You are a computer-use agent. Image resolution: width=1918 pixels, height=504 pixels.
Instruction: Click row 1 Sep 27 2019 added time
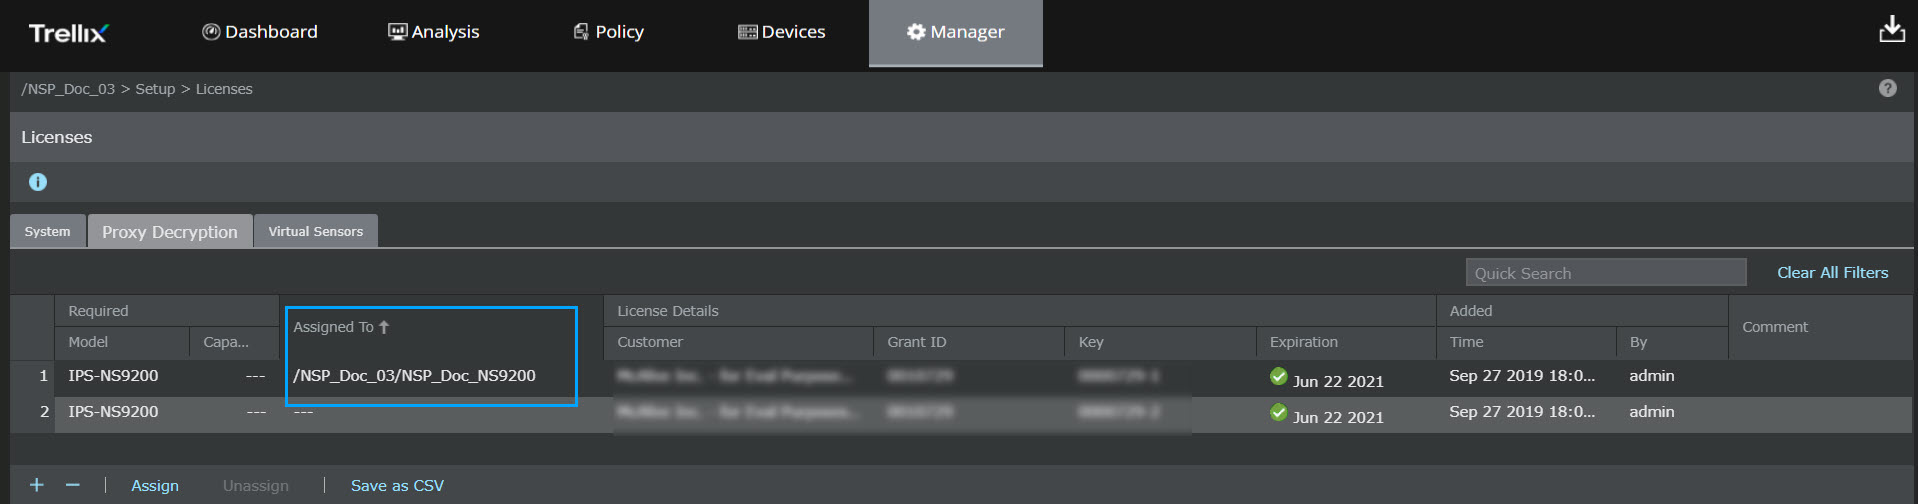(x=1522, y=376)
